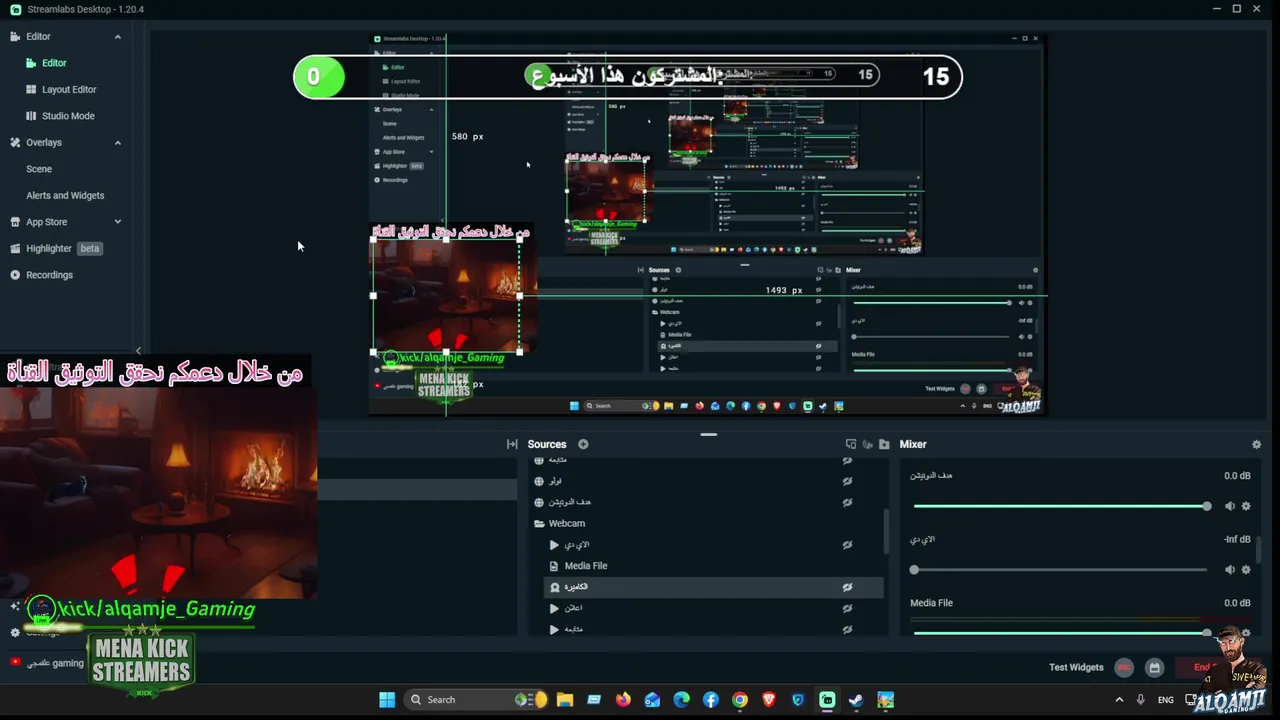Open Steam from the taskbar
The image size is (1280, 720).
pos(856,699)
